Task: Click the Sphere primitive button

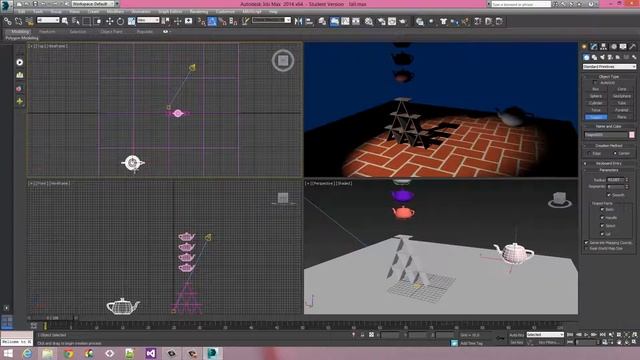Action: coord(596,96)
